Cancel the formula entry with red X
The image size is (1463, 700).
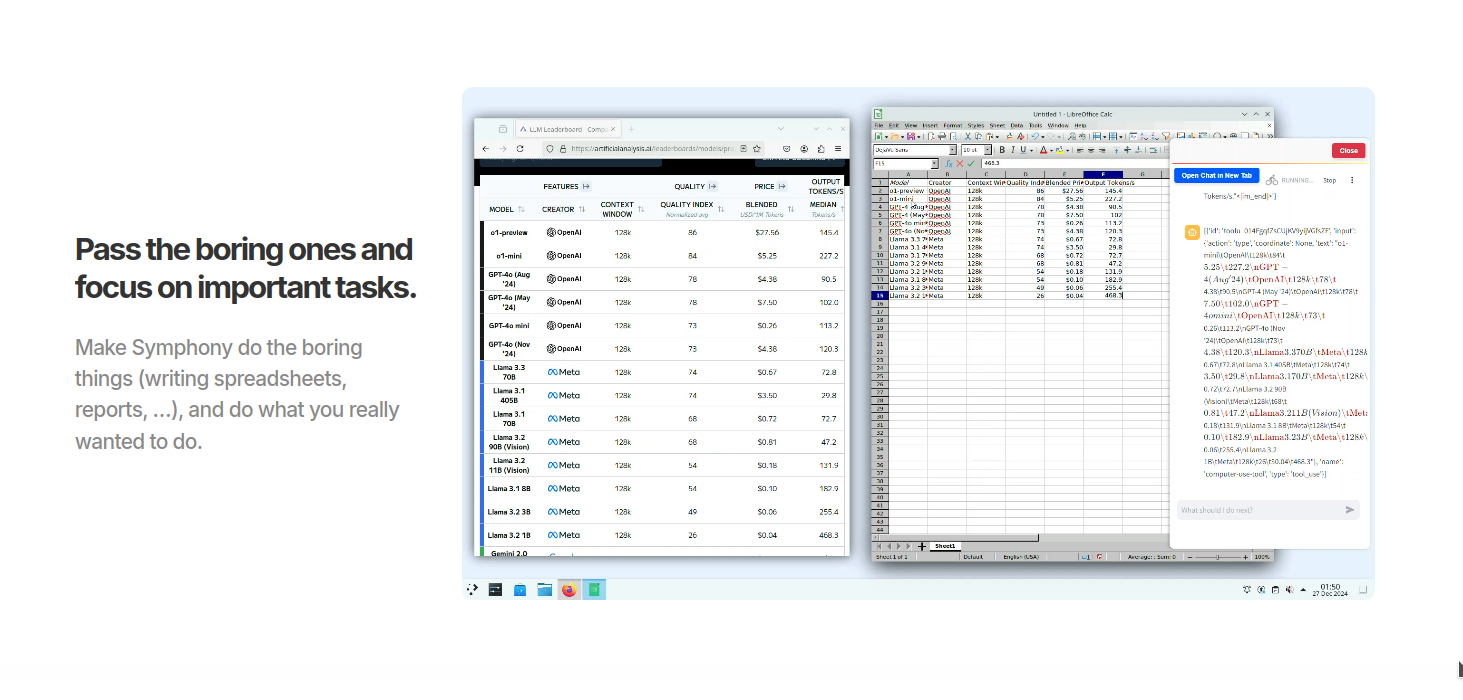click(x=960, y=164)
